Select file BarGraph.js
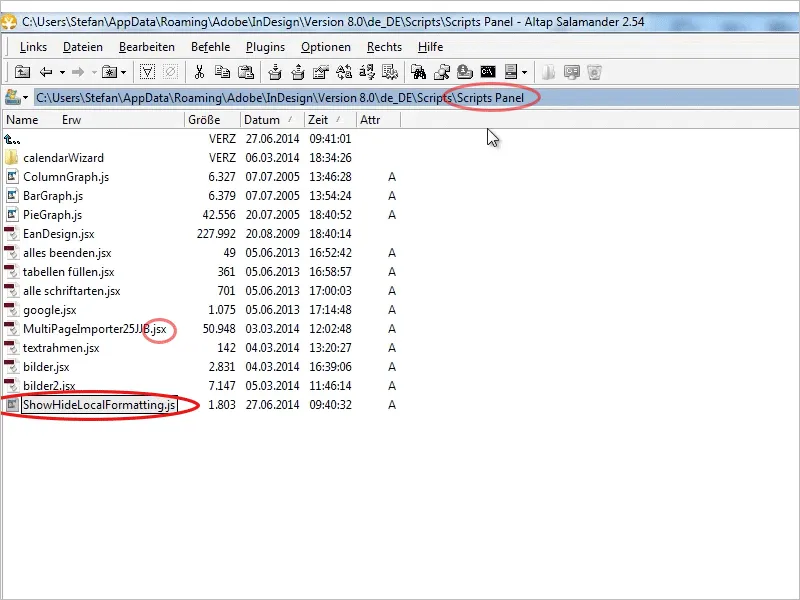Viewport: 800px width, 600px height. [53, 196]
